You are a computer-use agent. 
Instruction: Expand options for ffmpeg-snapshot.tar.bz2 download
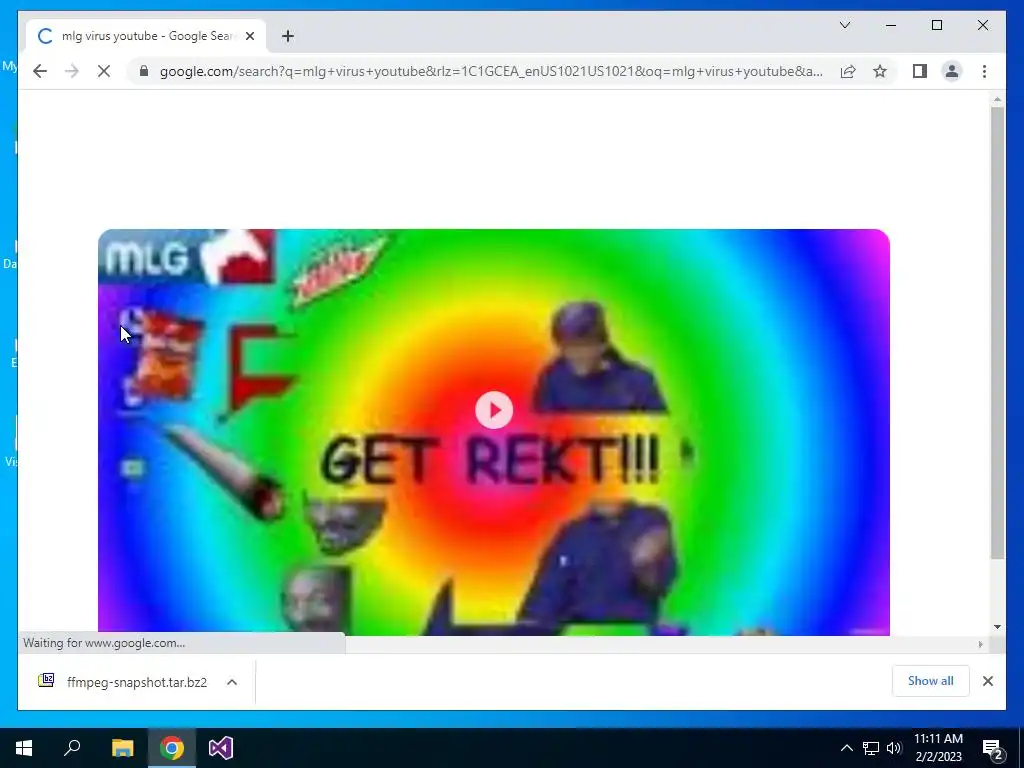(x=232, y=682)
